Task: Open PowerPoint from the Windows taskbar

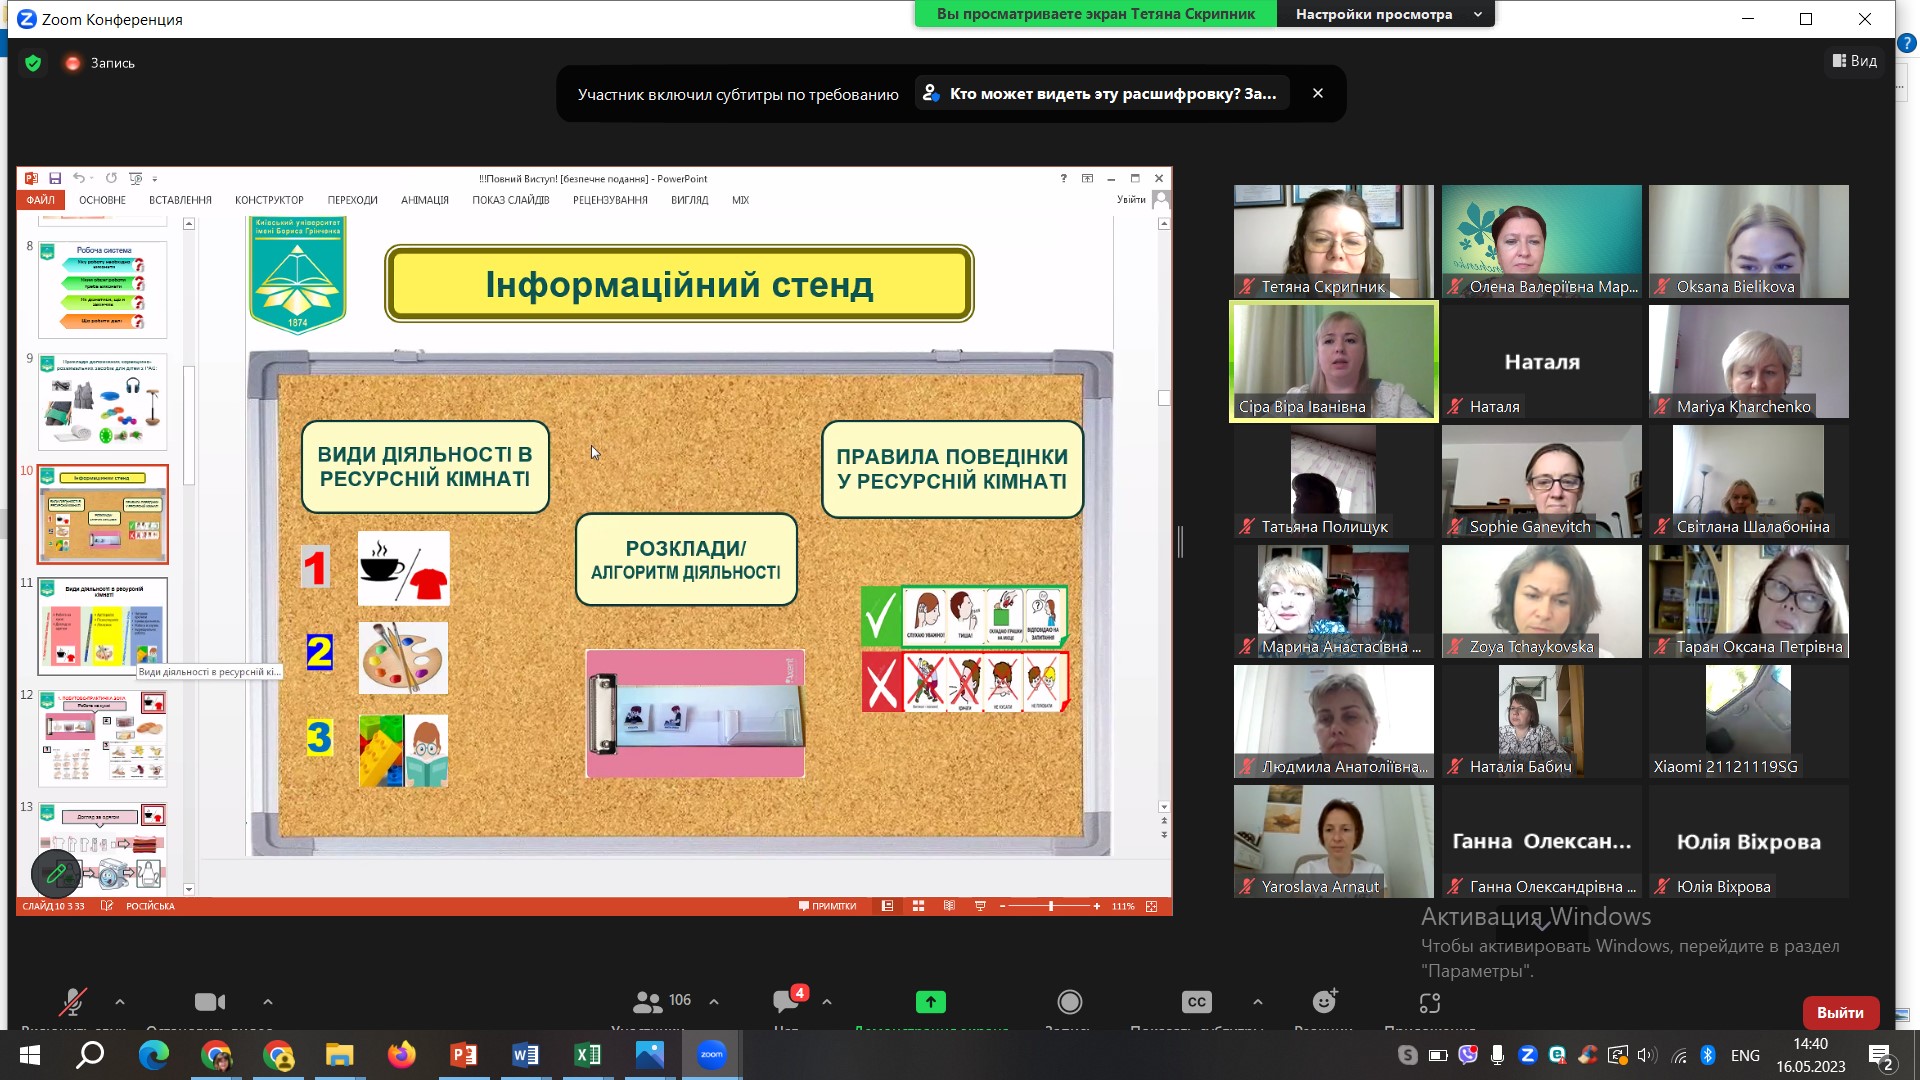Action: [x=463, y=1055]
